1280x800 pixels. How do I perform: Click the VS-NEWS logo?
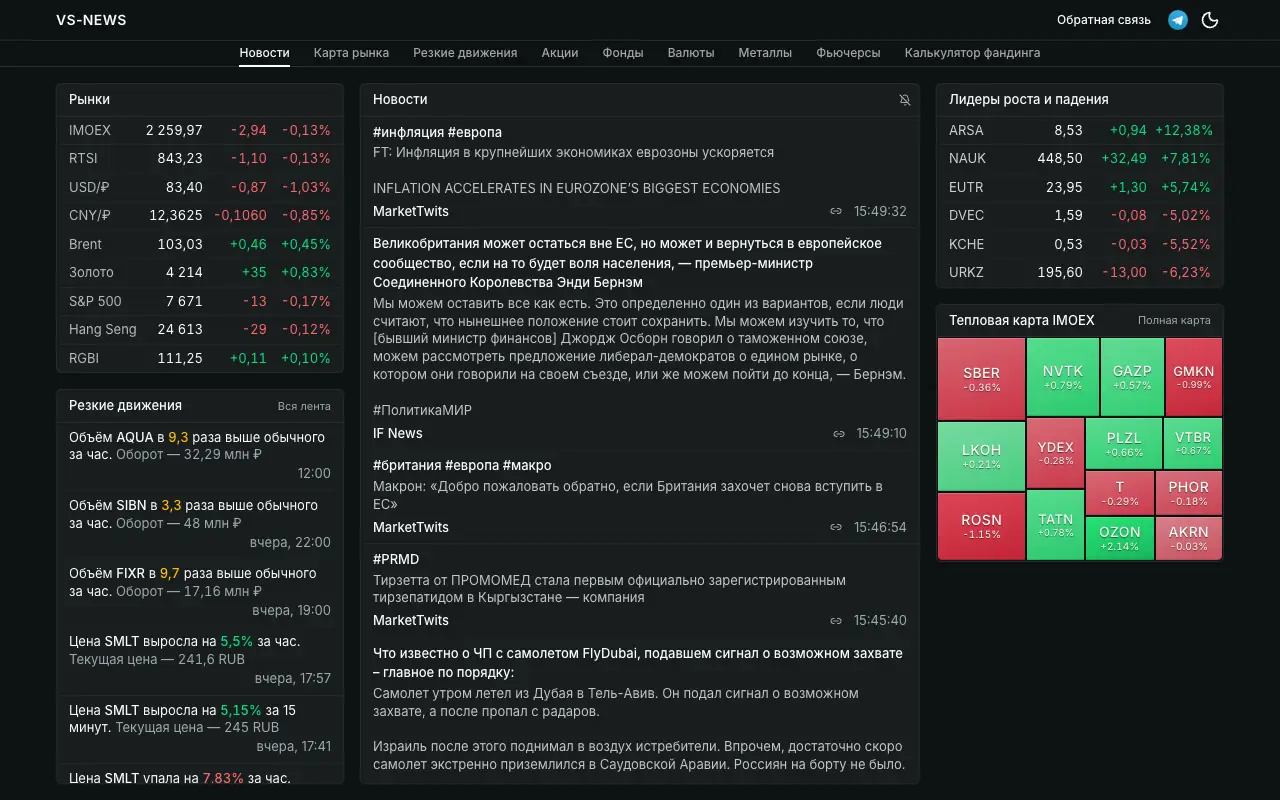(x=91, y=20)
